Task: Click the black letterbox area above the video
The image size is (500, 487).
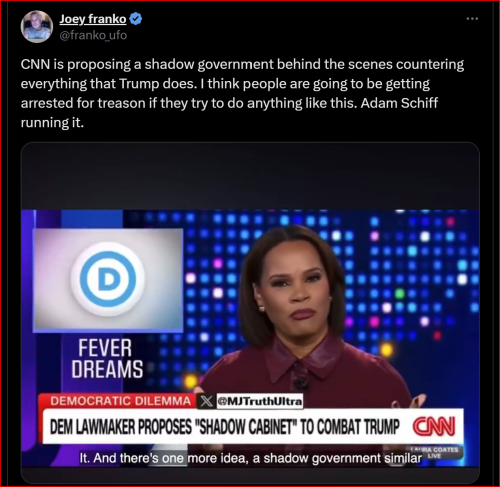Action: tap(250, 176)
